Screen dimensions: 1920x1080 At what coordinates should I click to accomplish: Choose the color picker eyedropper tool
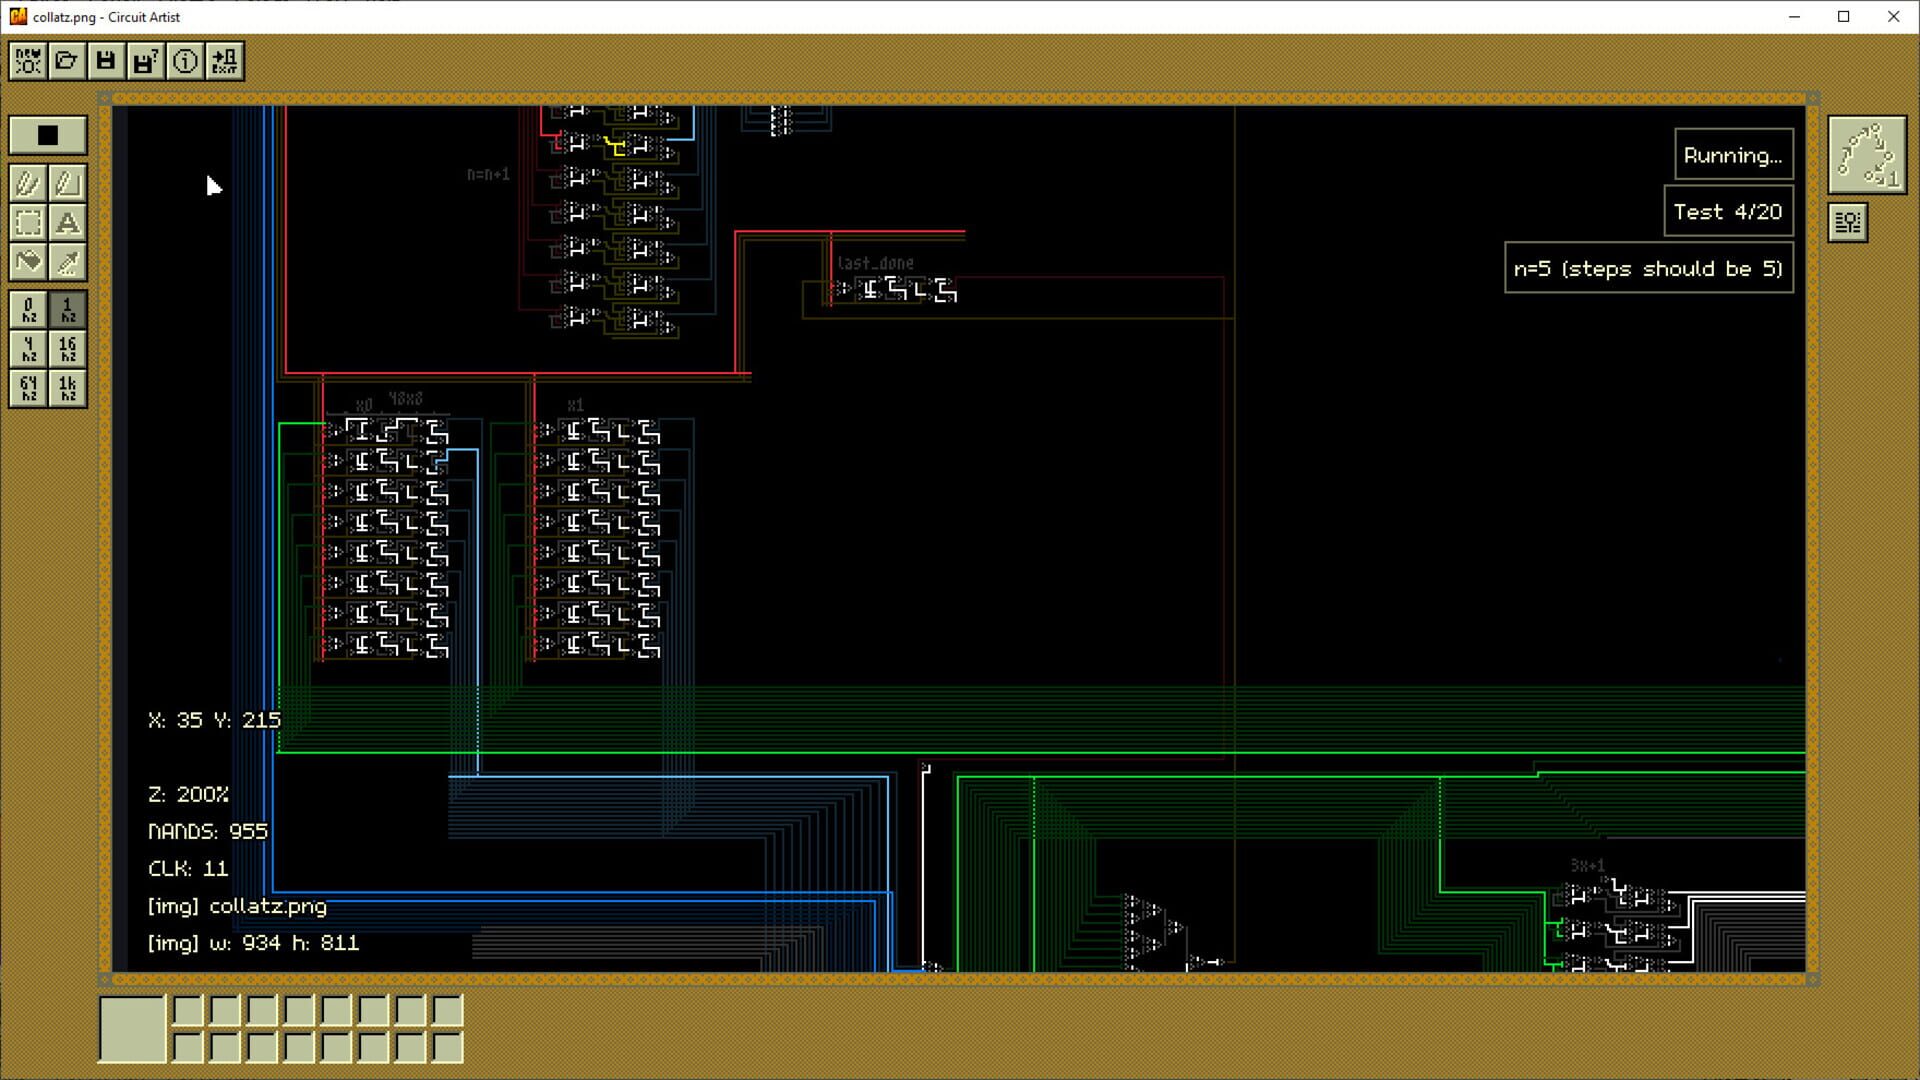point(67,262)
